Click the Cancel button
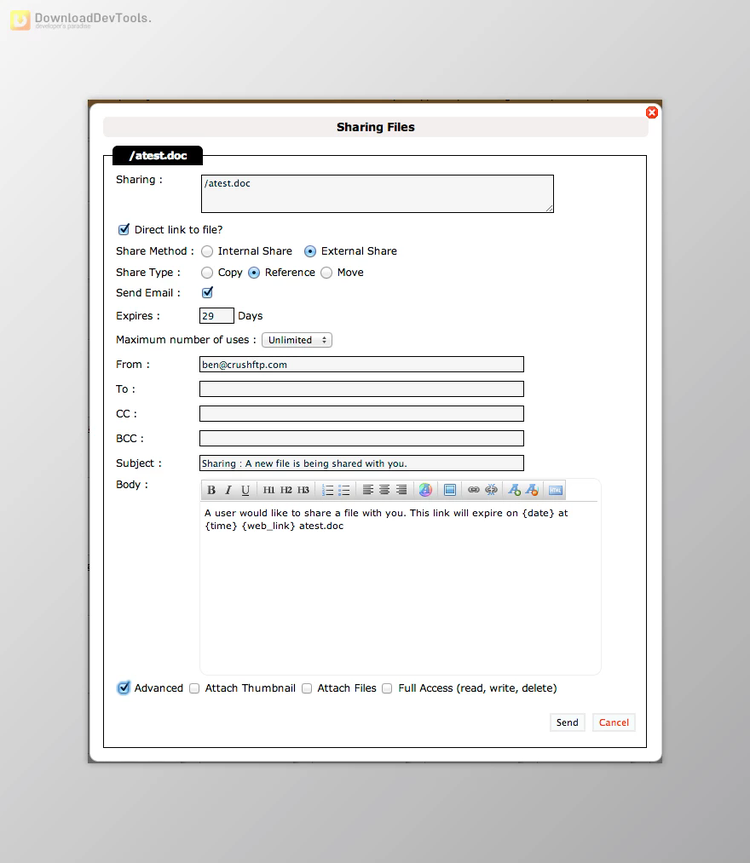 (x=614, y=723)
